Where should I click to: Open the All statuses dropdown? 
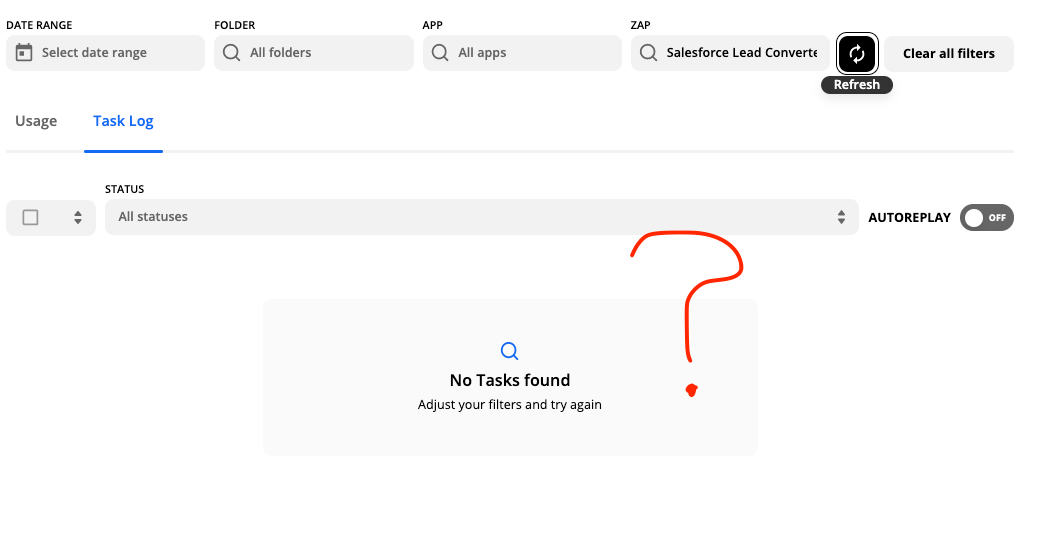tap(481, 217)
